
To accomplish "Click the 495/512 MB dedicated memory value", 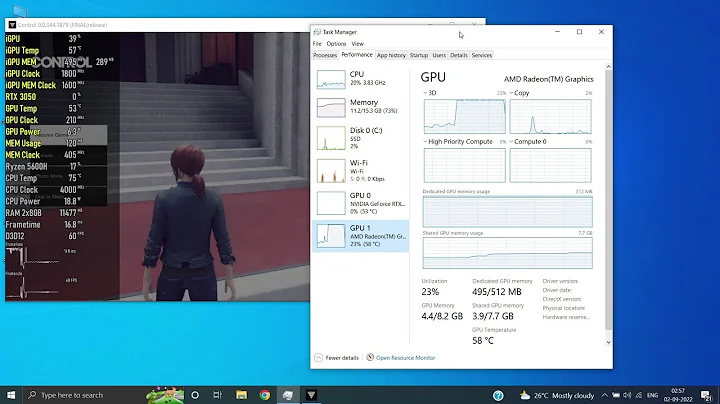I will point(497,292).
